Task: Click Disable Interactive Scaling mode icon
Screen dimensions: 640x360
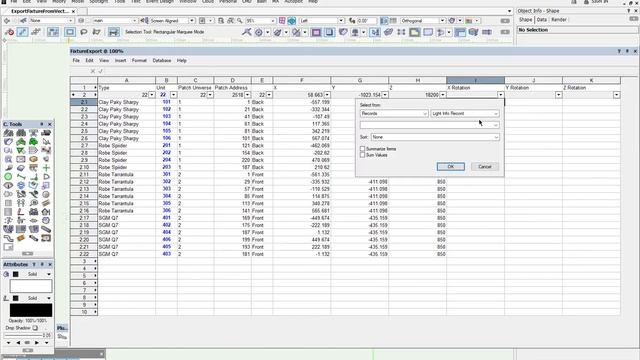Action: pyautogui.click(x=10, y=32)
